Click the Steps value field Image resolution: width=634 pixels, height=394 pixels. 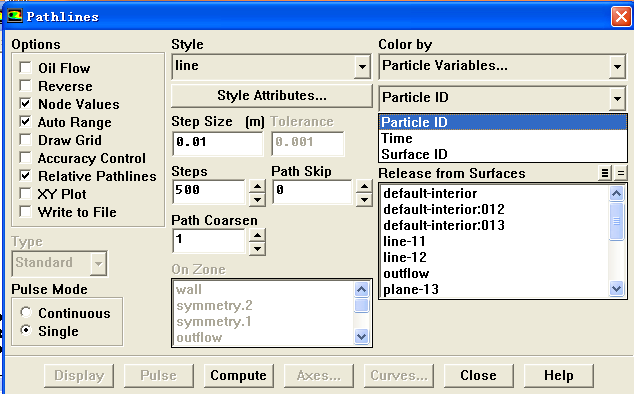click(209, 192)
